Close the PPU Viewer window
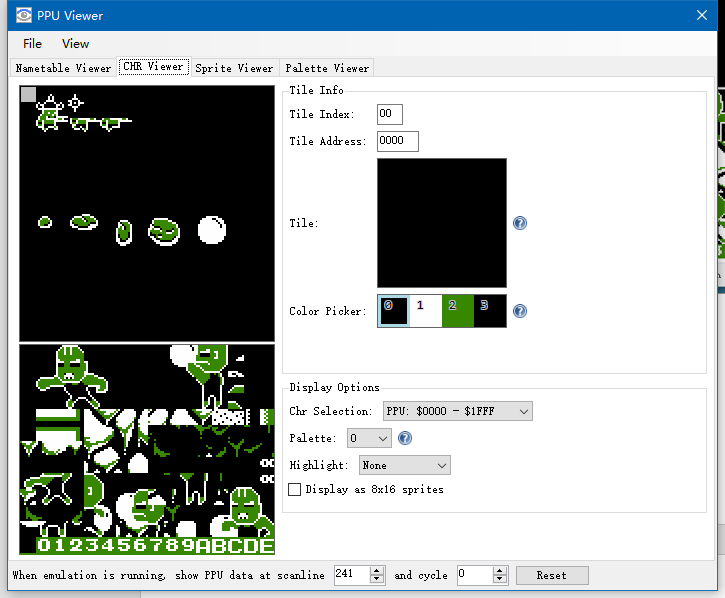 [701, 15]
